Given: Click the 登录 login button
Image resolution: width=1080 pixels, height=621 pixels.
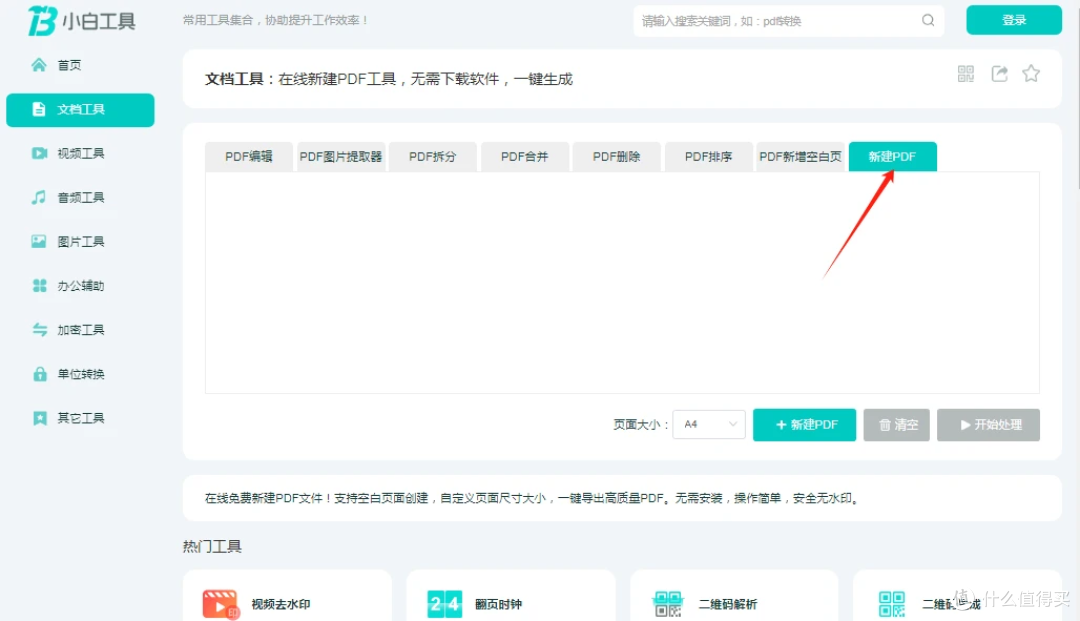Looking at the screenshot, I should click(x=1014, y=20).
